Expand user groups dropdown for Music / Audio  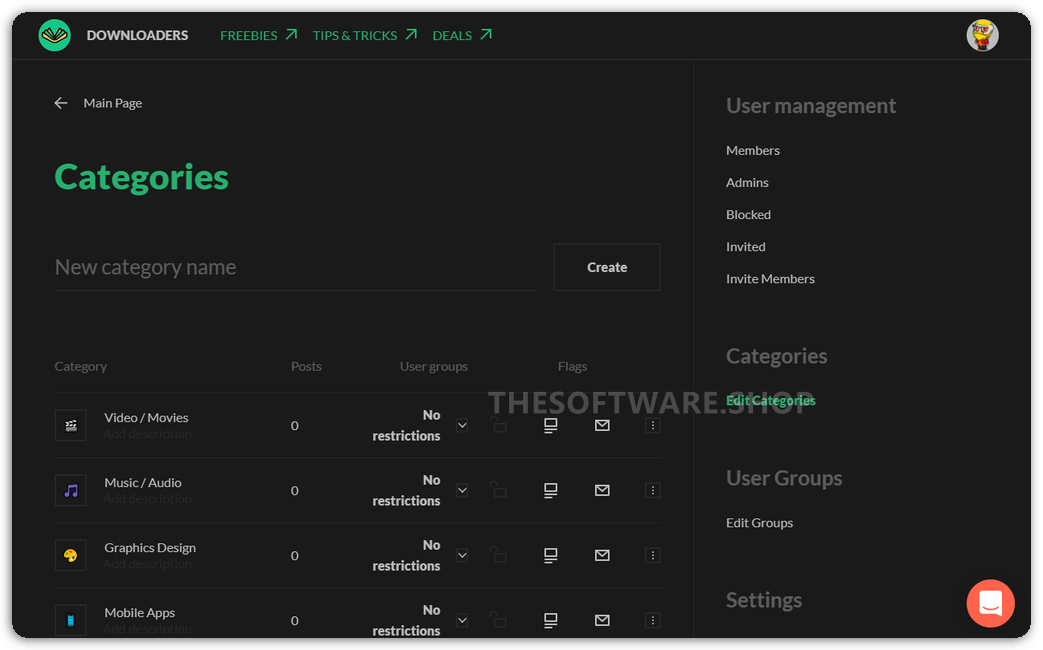(462, 490)
